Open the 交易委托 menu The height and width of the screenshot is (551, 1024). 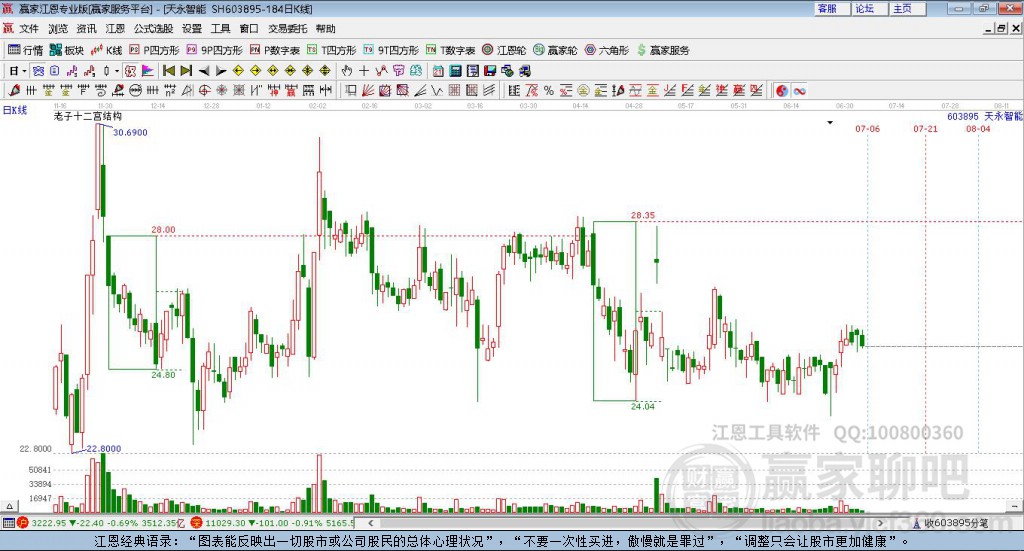pos(287,29)
